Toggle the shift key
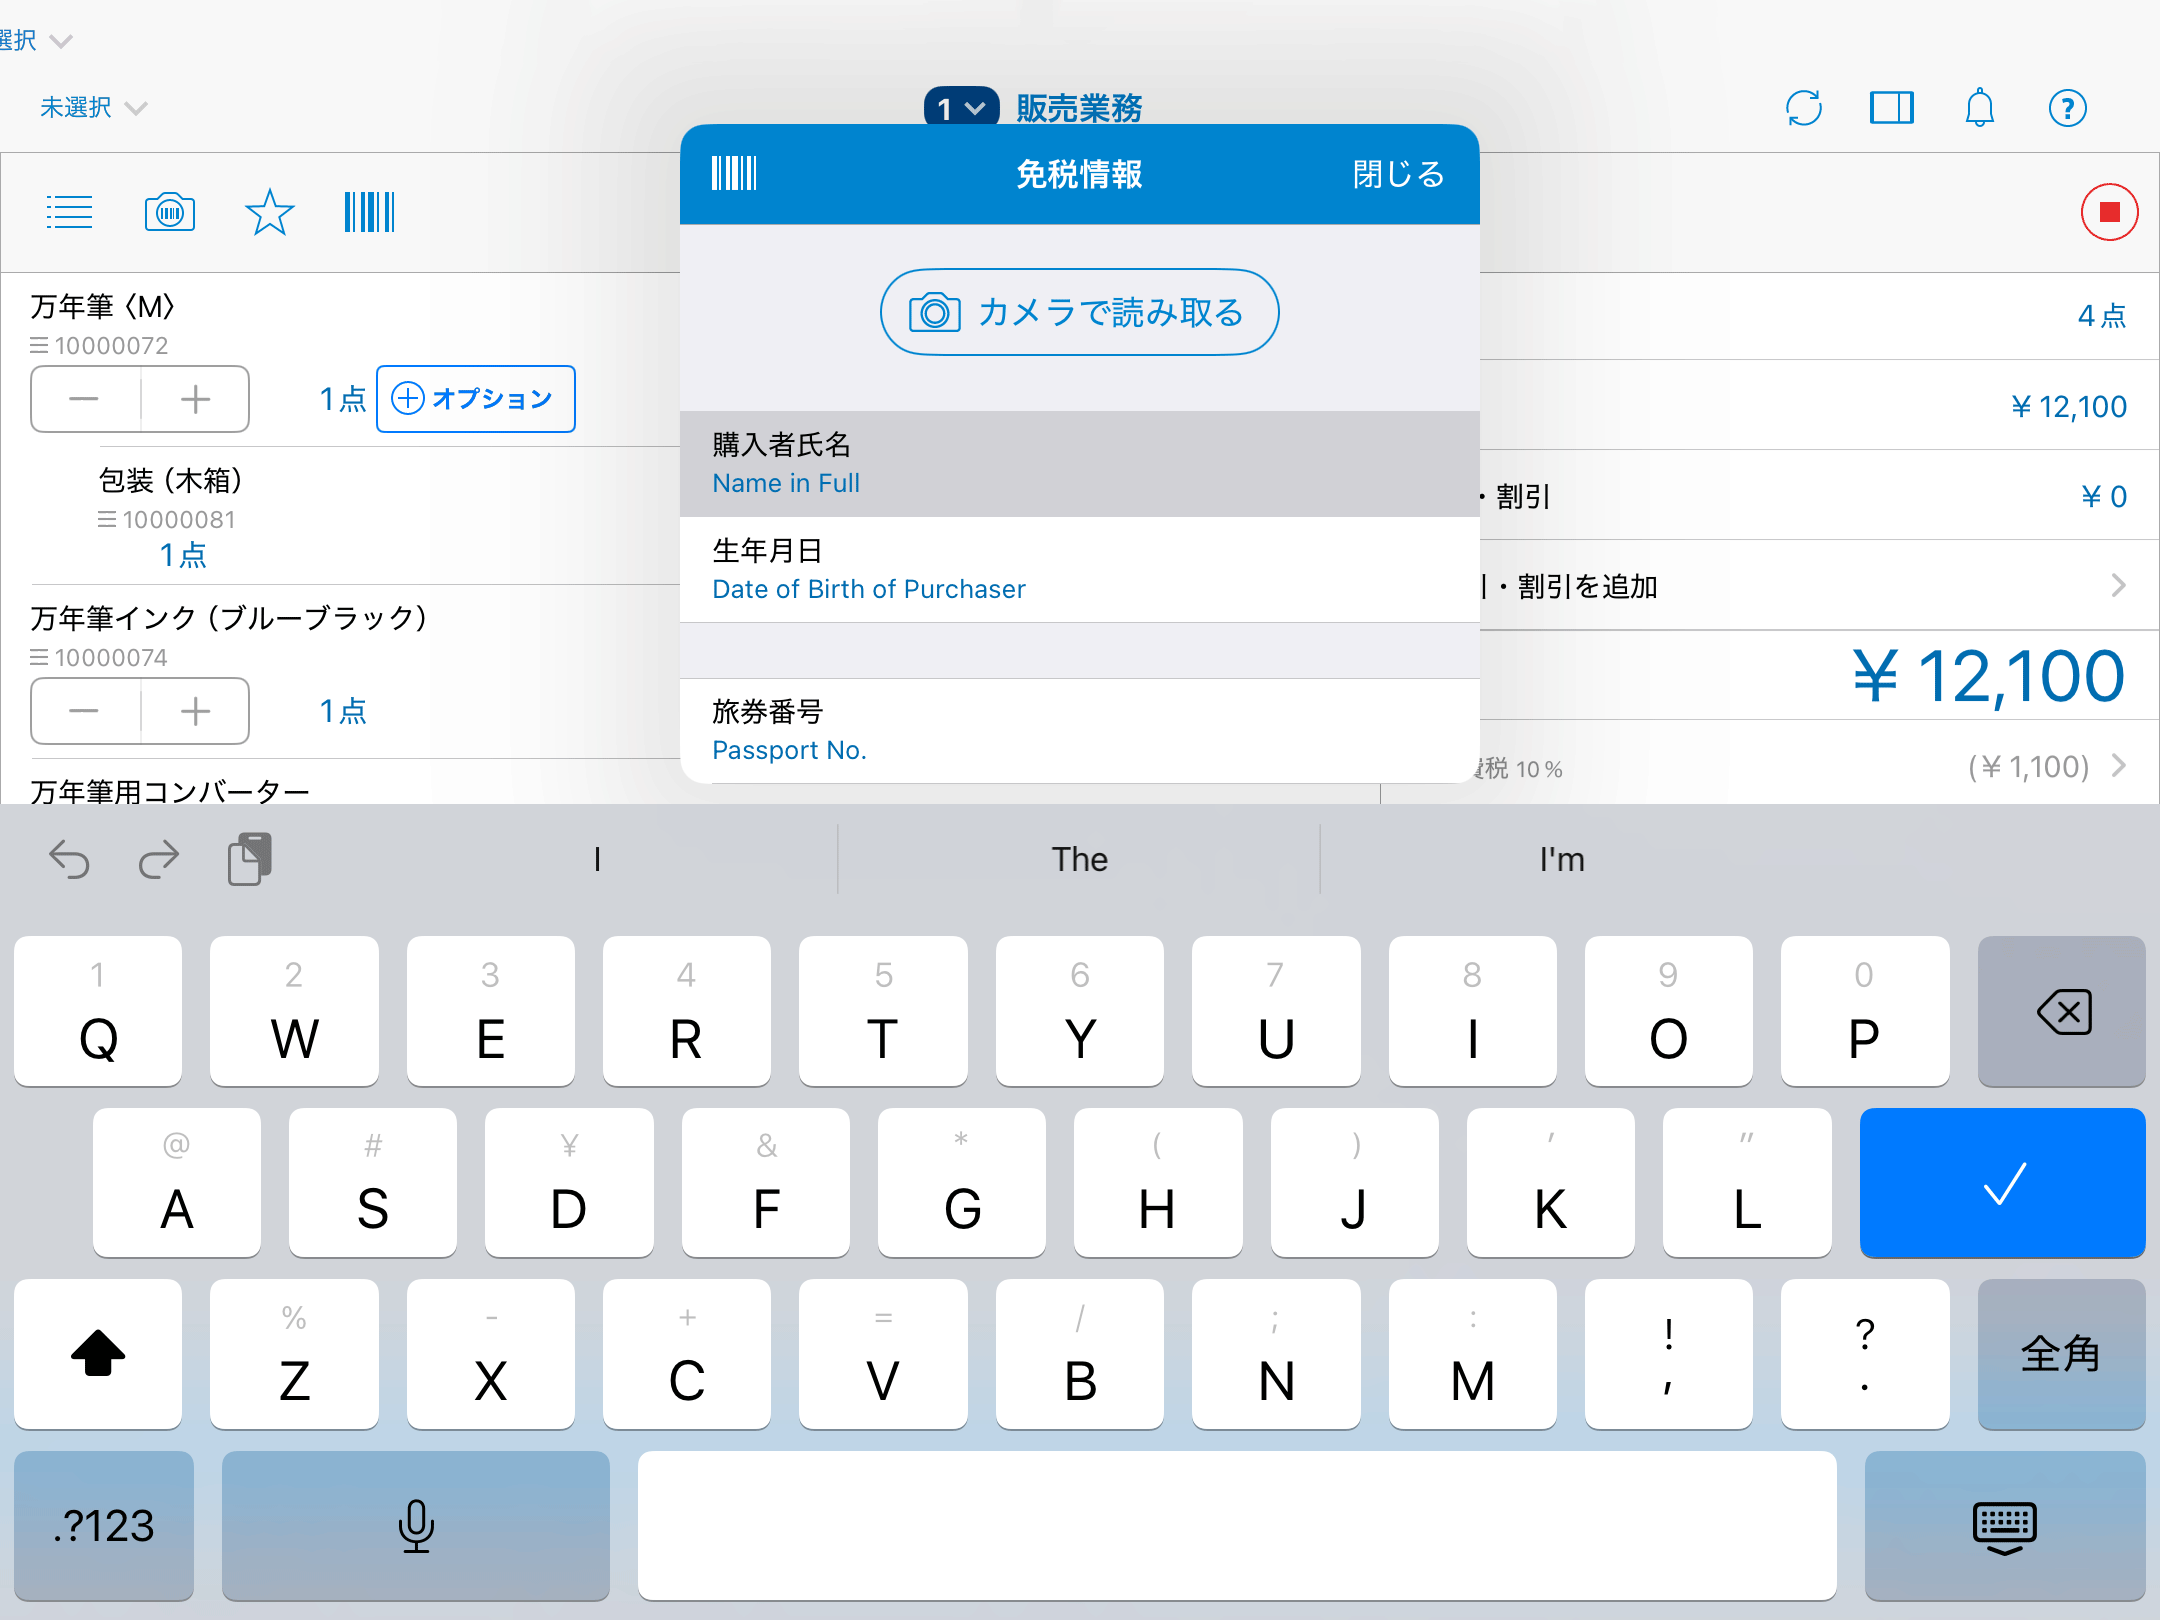Screen dimensions: 2160x1620 click(x=98, y=1354)
